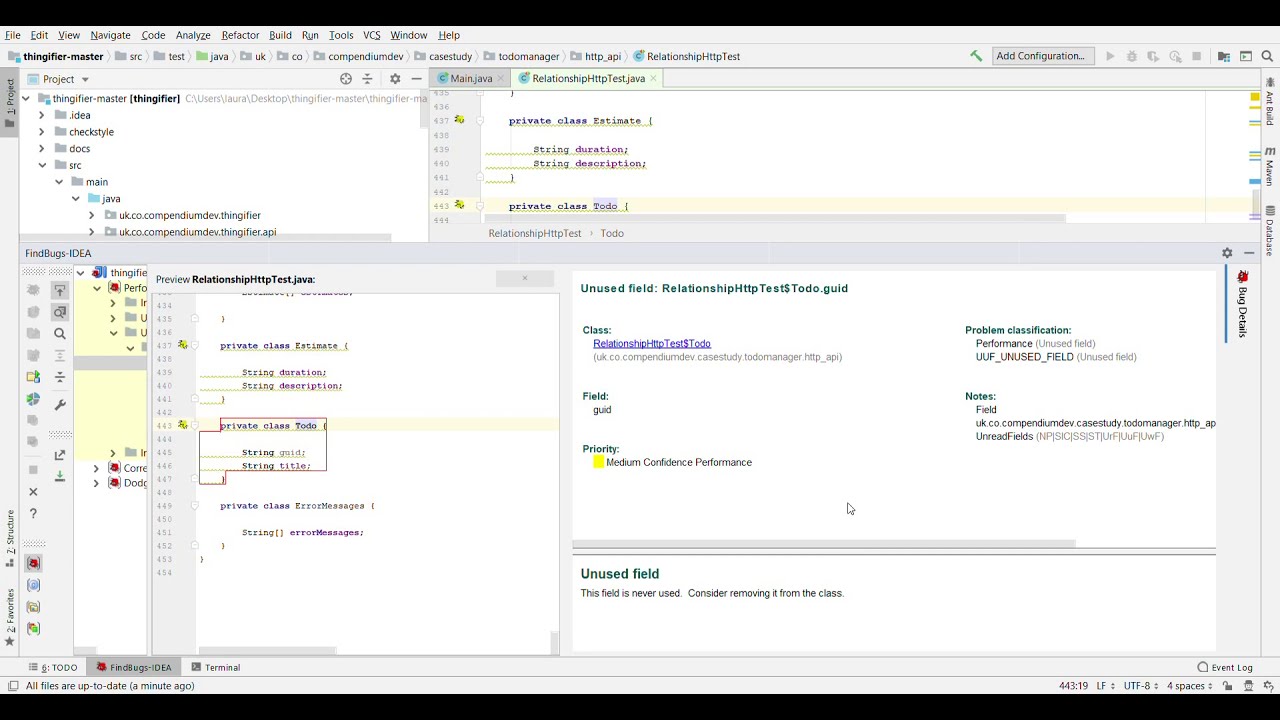Click the Run Anything toolbar icon
The height and width of the screenshot is (720, 1280).
[1246, 56]
